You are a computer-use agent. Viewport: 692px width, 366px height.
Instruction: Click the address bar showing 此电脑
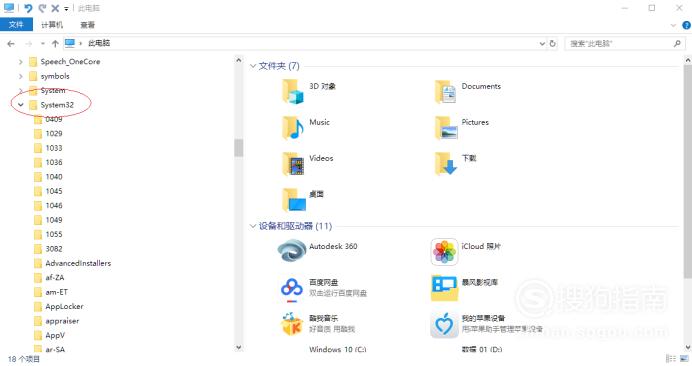(305, 43)
